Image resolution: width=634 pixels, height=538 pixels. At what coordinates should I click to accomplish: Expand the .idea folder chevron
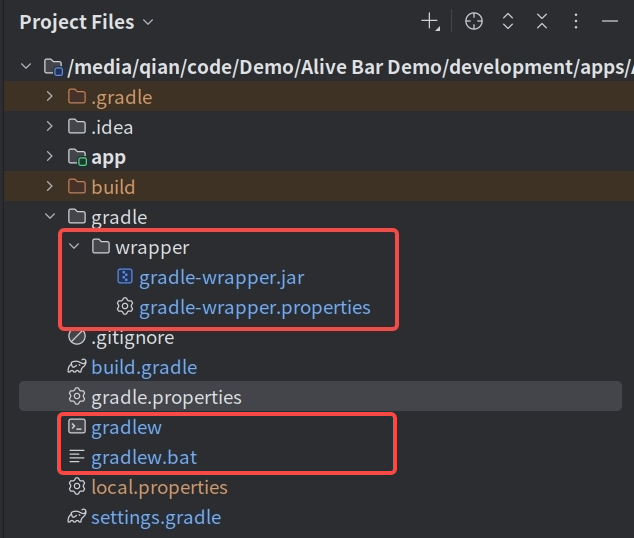click(x=50, y=126)
